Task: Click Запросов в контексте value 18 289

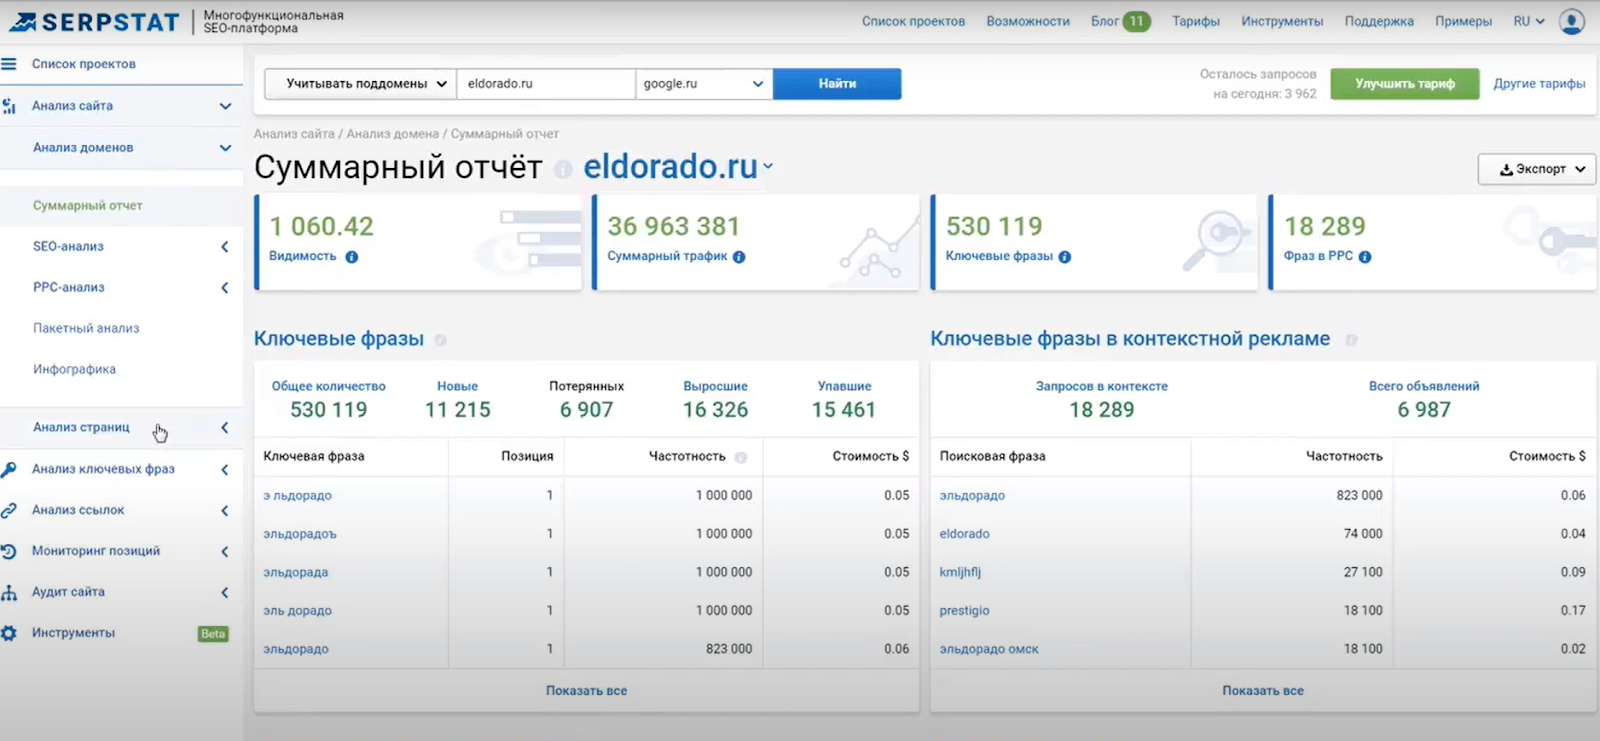Action: 1101,410
